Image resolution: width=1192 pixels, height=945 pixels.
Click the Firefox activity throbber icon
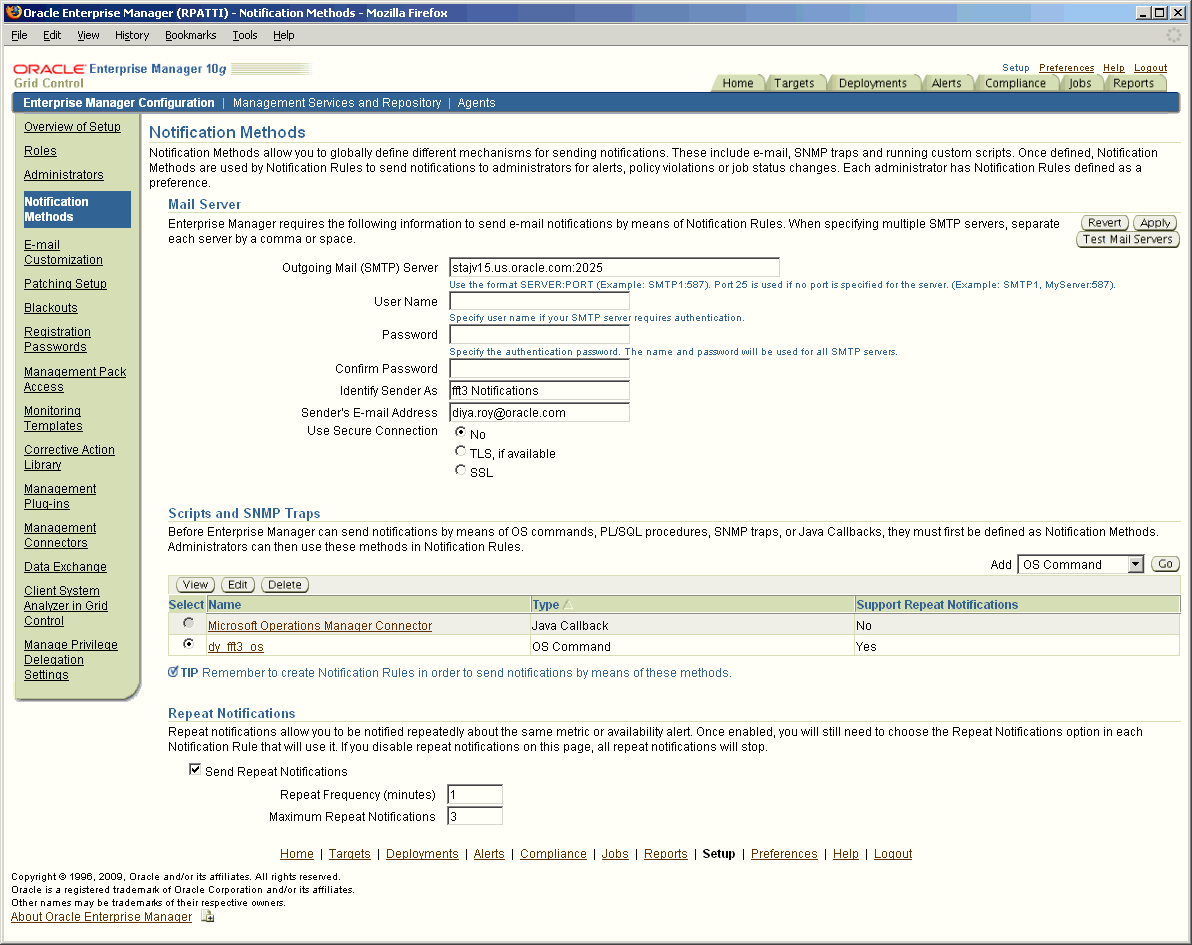(x=1174, y=35)
